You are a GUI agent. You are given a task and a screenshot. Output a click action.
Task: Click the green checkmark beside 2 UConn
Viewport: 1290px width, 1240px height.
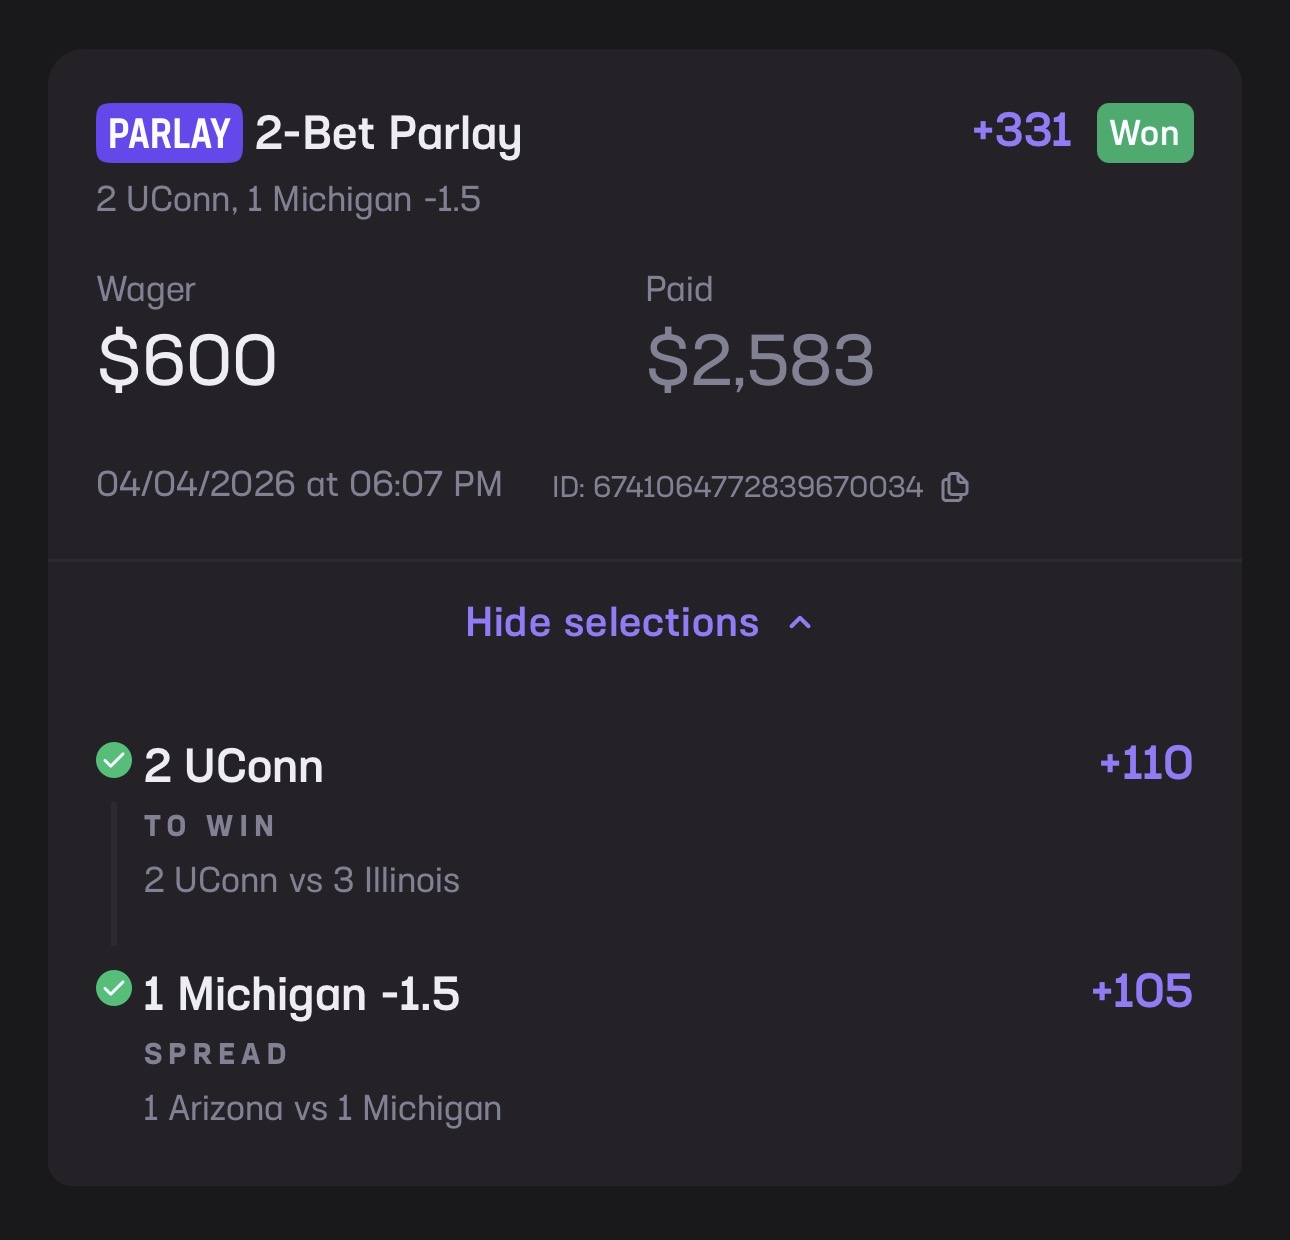click(x=114, y=760)
